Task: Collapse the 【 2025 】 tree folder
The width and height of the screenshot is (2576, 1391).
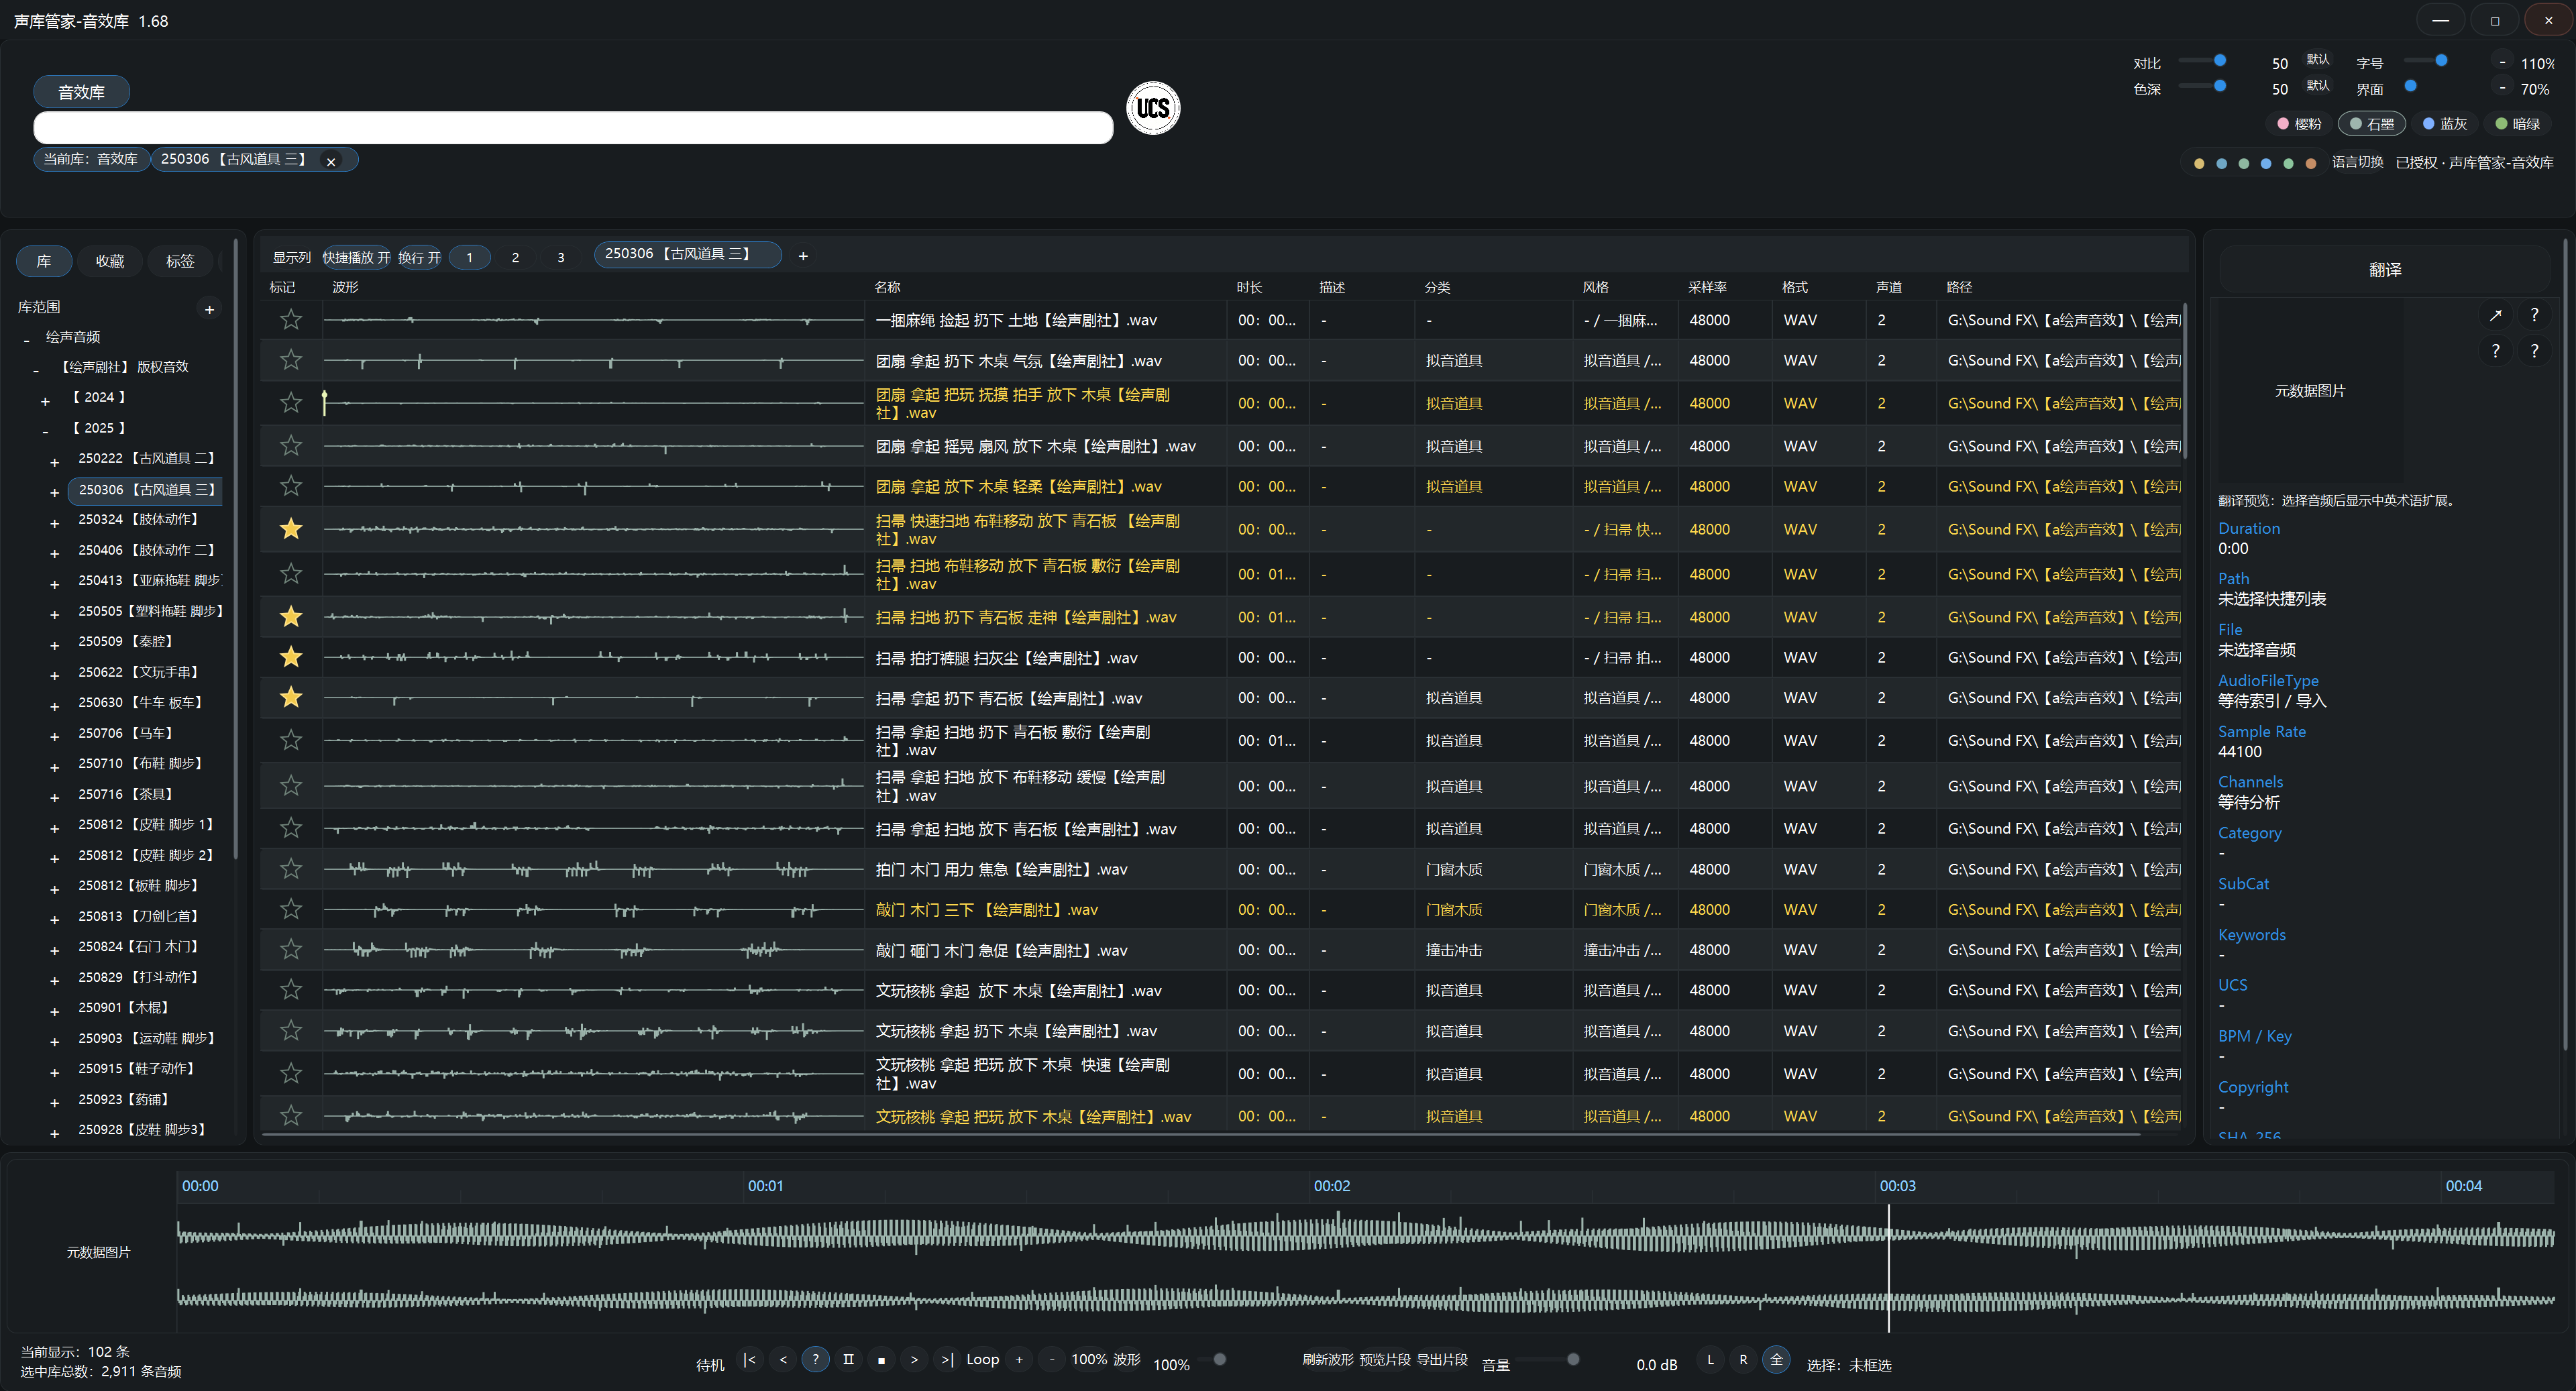Action: point(45,431)
